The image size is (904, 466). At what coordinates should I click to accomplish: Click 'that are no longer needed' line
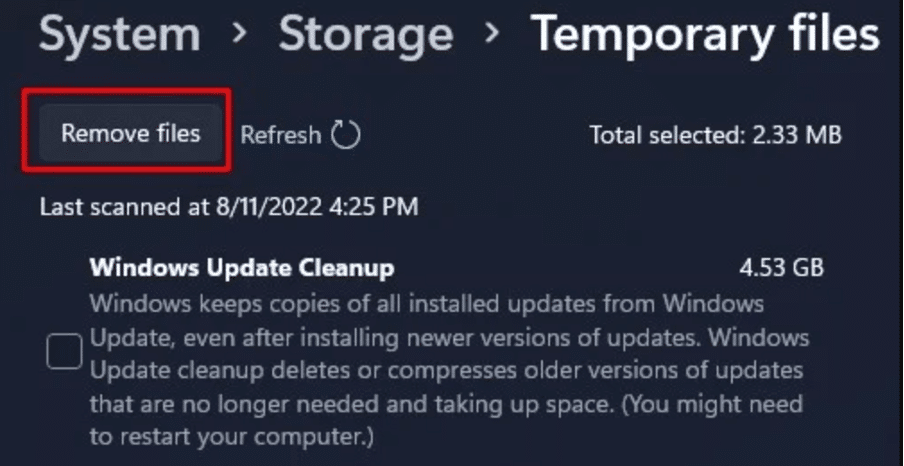446,404
